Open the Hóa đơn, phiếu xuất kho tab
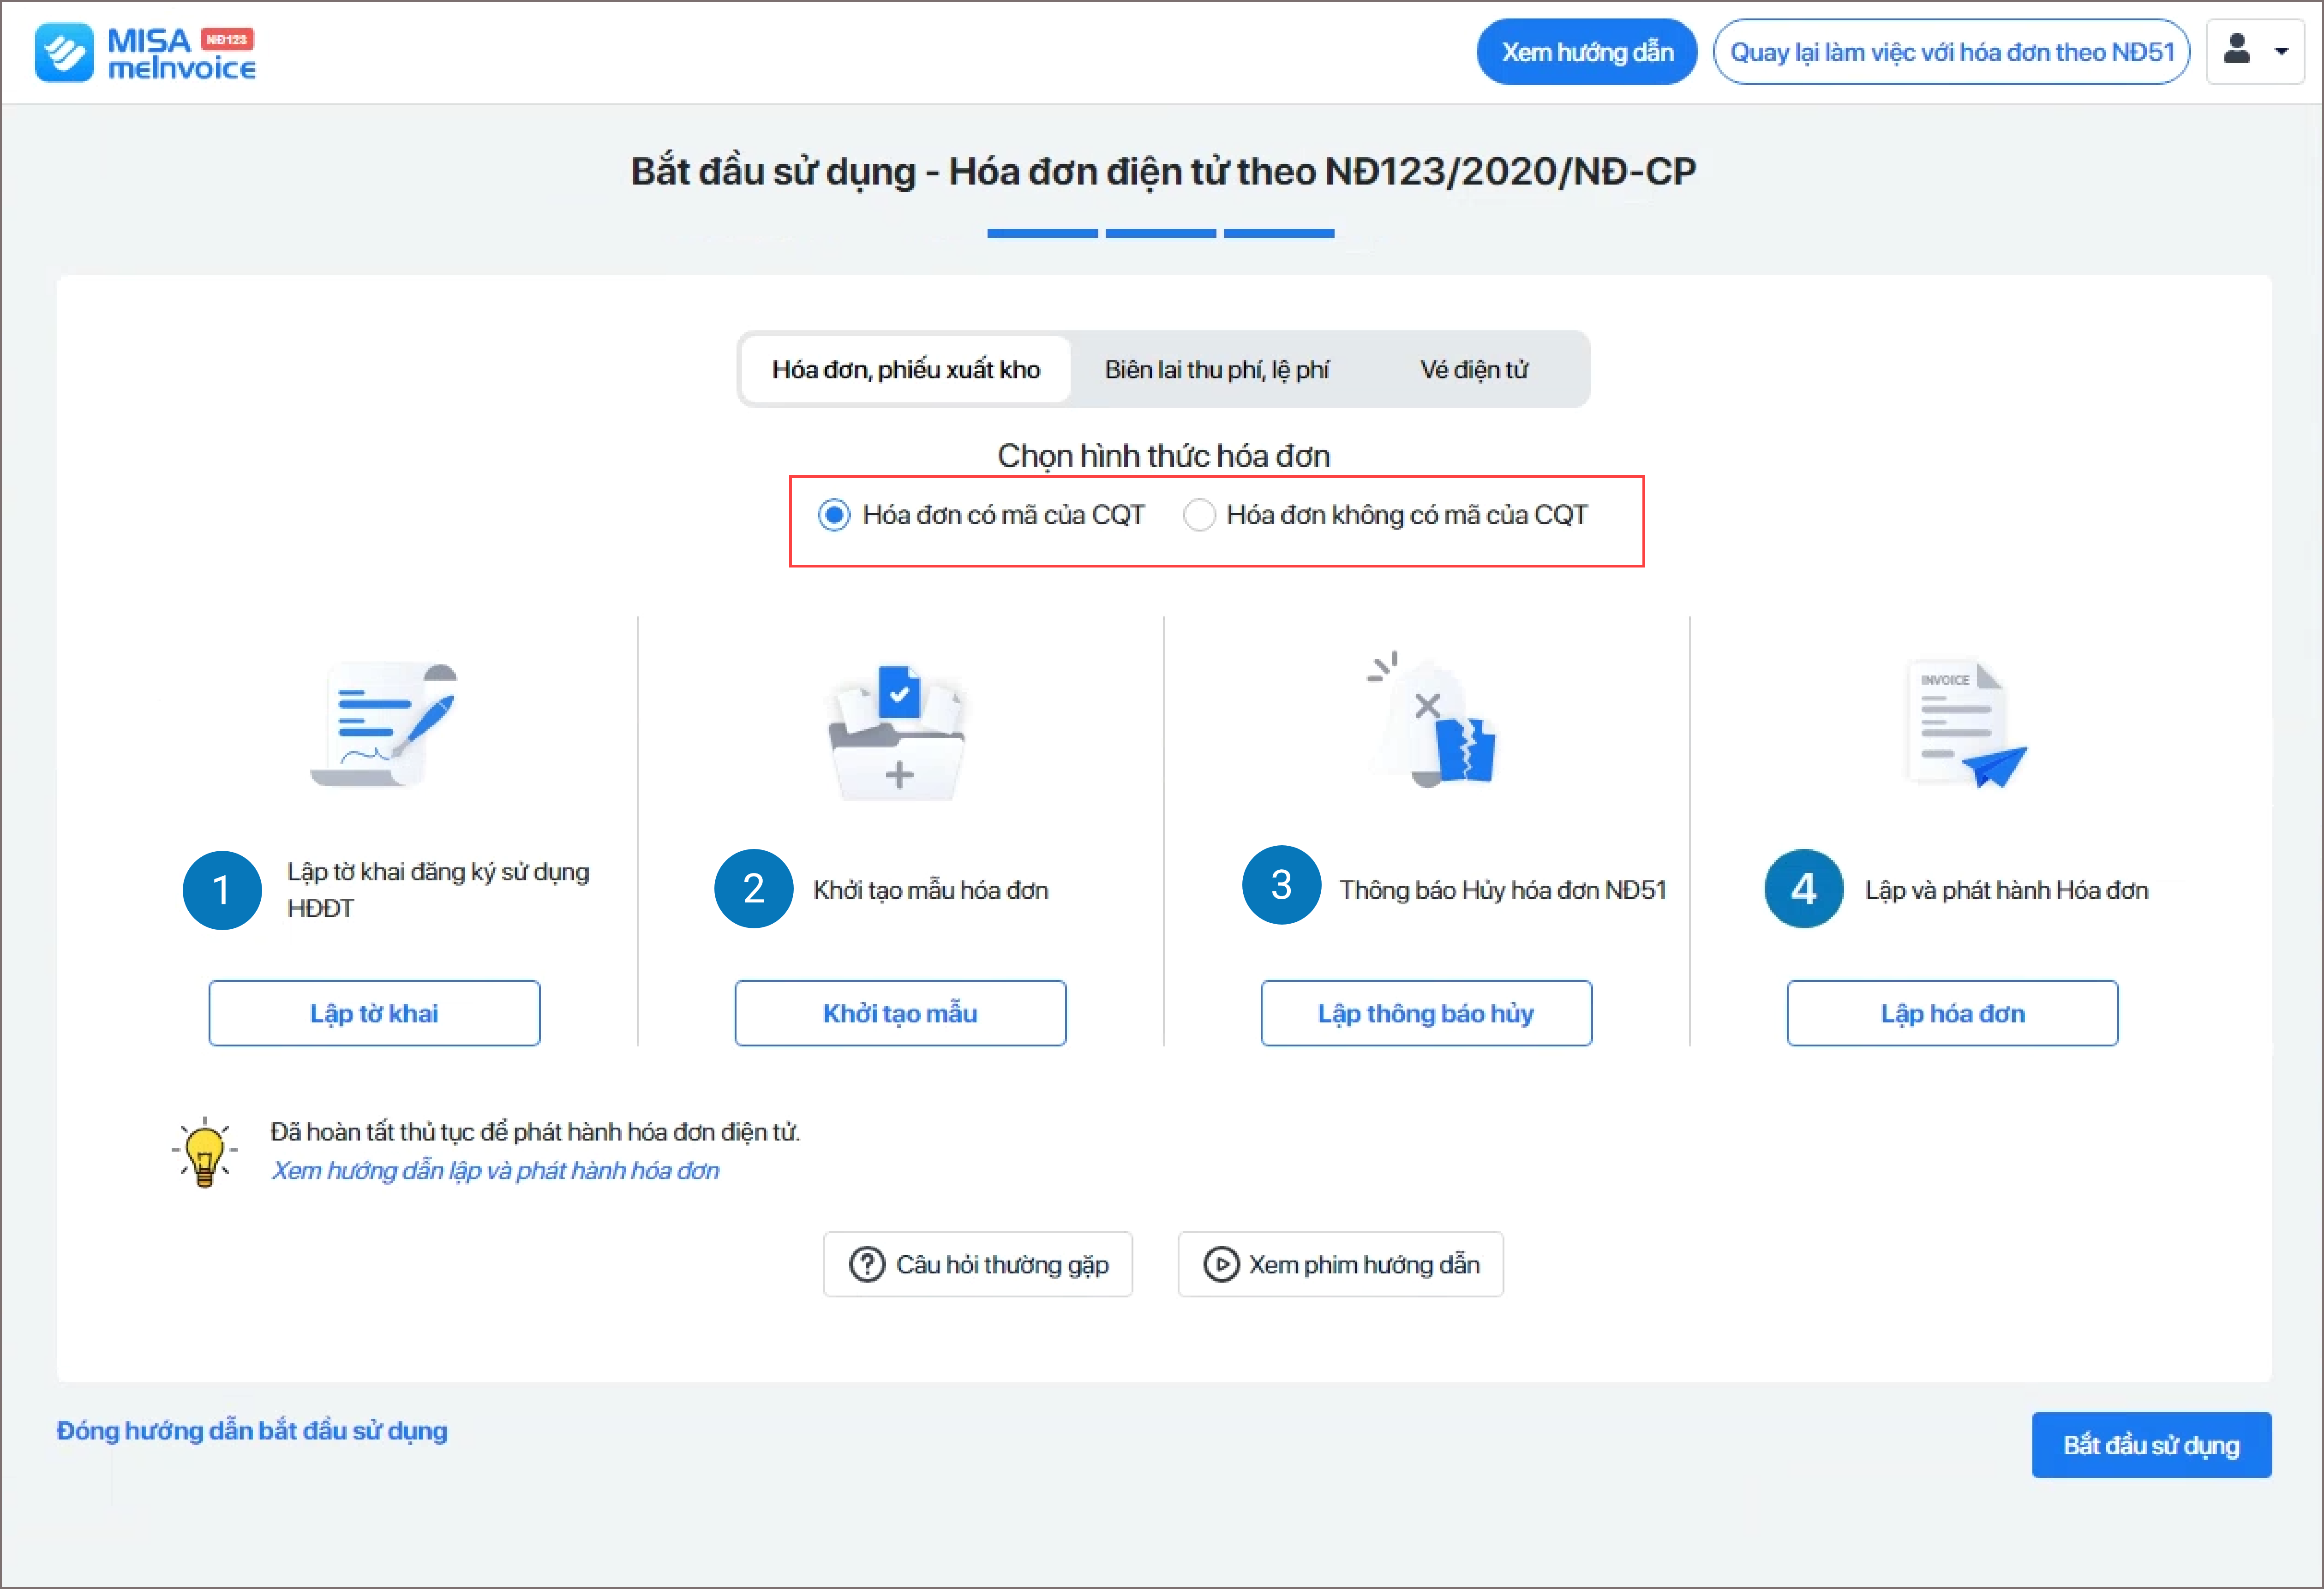The height and width of the screenshot is (1589, 2324). coord(906,370)
